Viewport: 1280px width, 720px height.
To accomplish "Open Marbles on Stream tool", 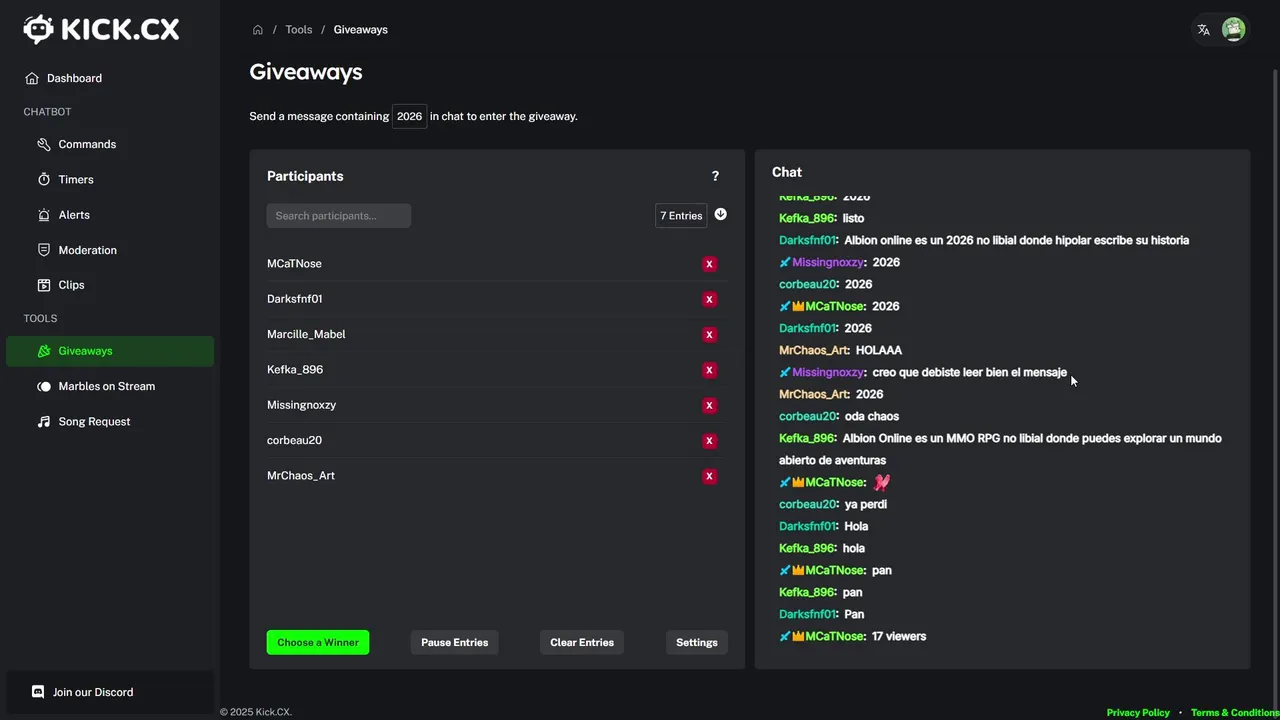I will [x=106, y=386].
